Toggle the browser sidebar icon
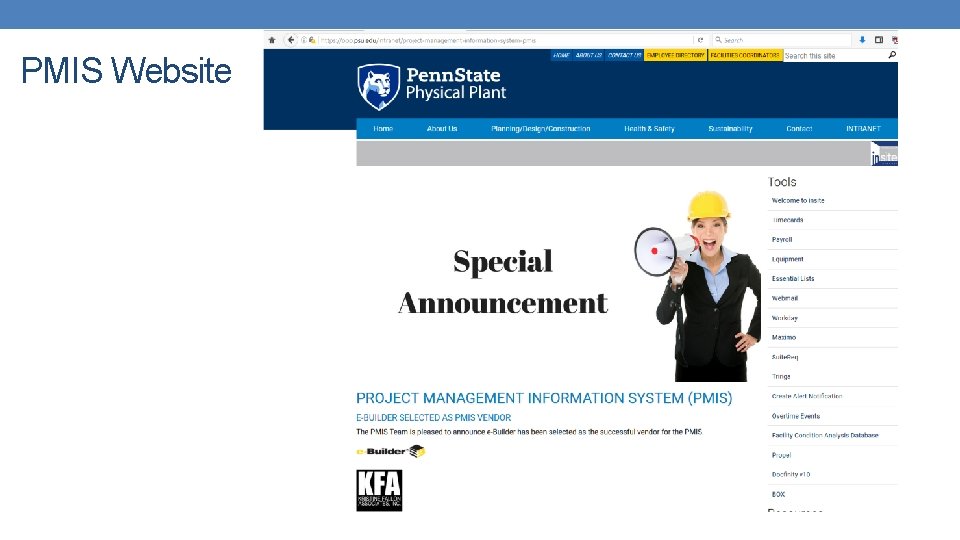Viewport: 960px width, 540px height. 879,40
